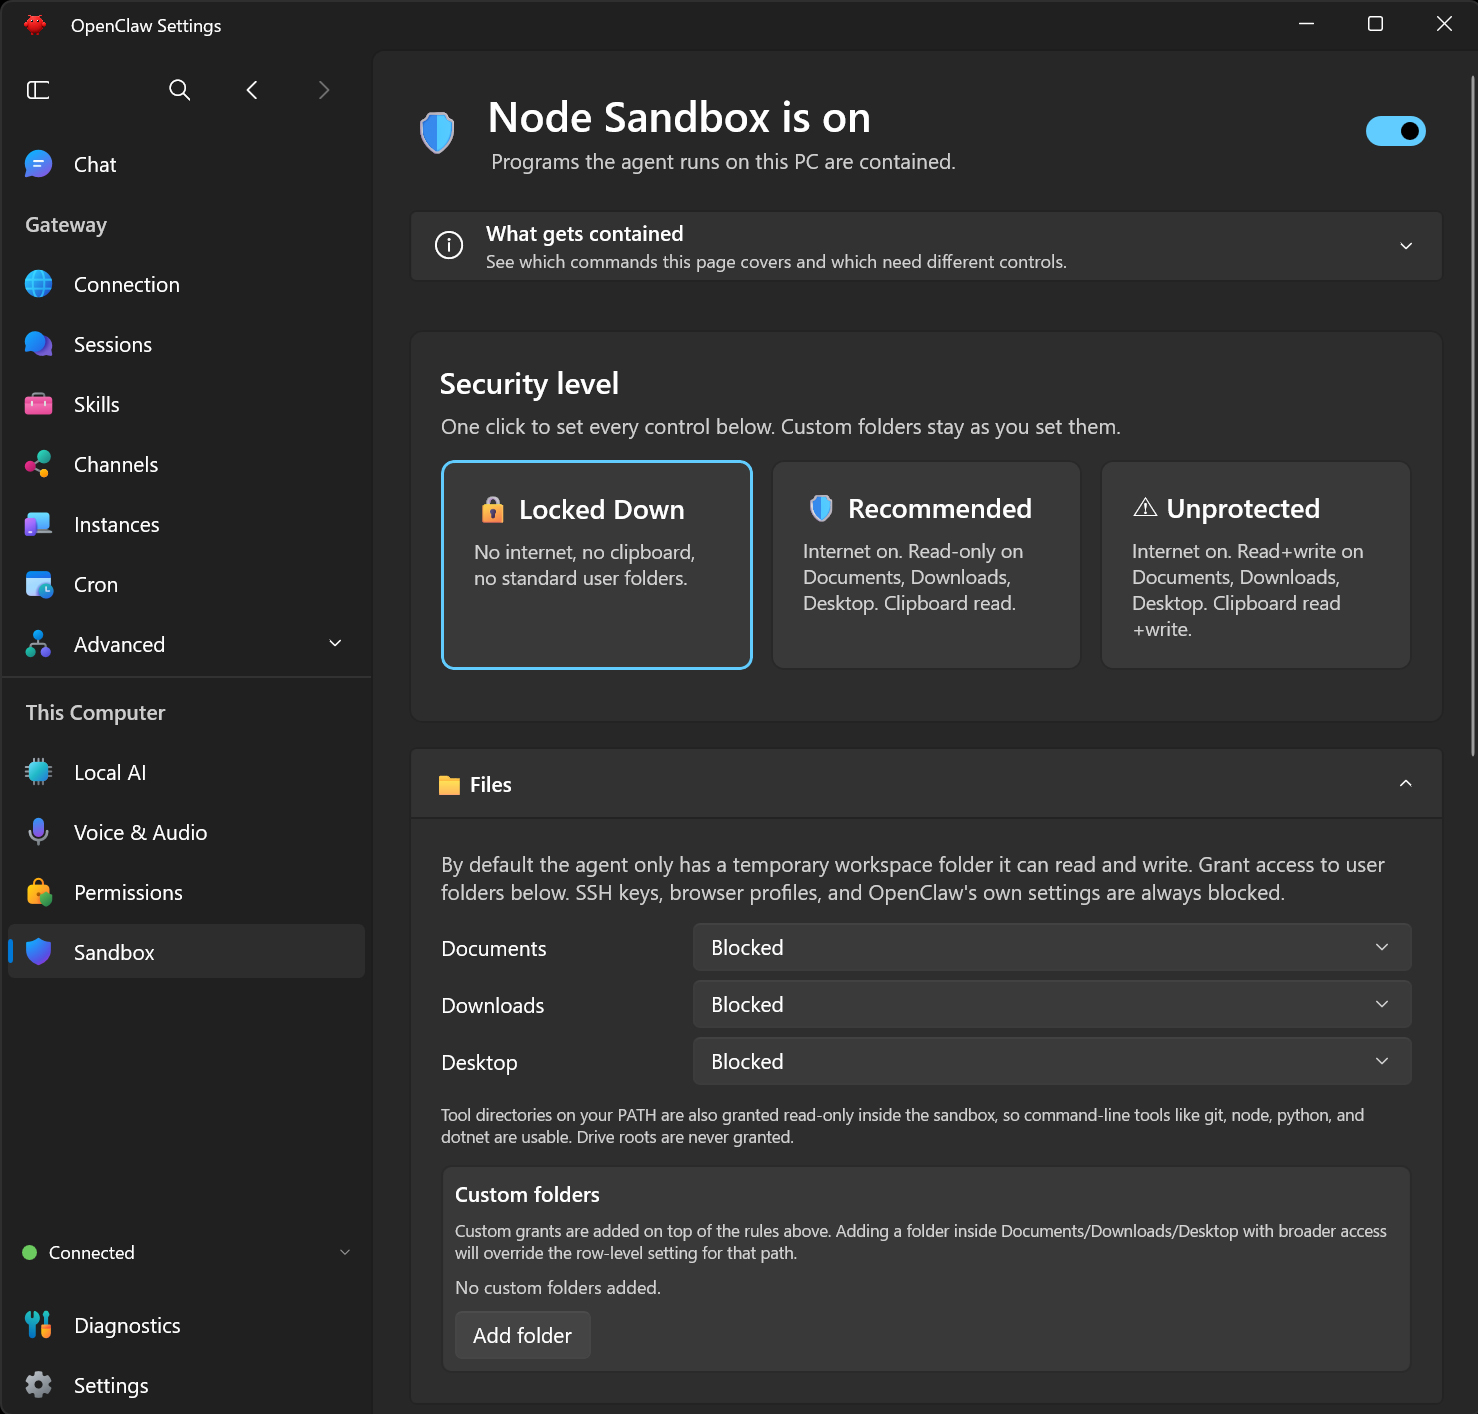The height and width of the screenshot is (1414, 1478).
Task: Select the Recommended security level
Action: click(x=926, y=565)
